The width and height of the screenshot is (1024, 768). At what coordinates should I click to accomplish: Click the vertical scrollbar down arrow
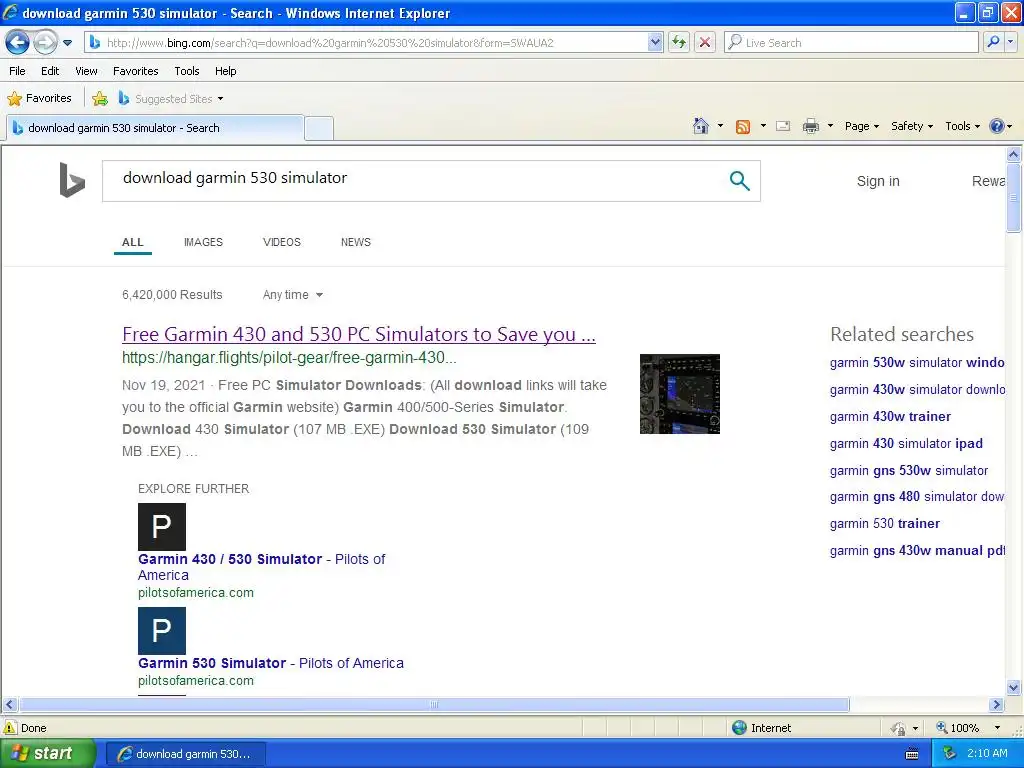tap(1014, 687)
